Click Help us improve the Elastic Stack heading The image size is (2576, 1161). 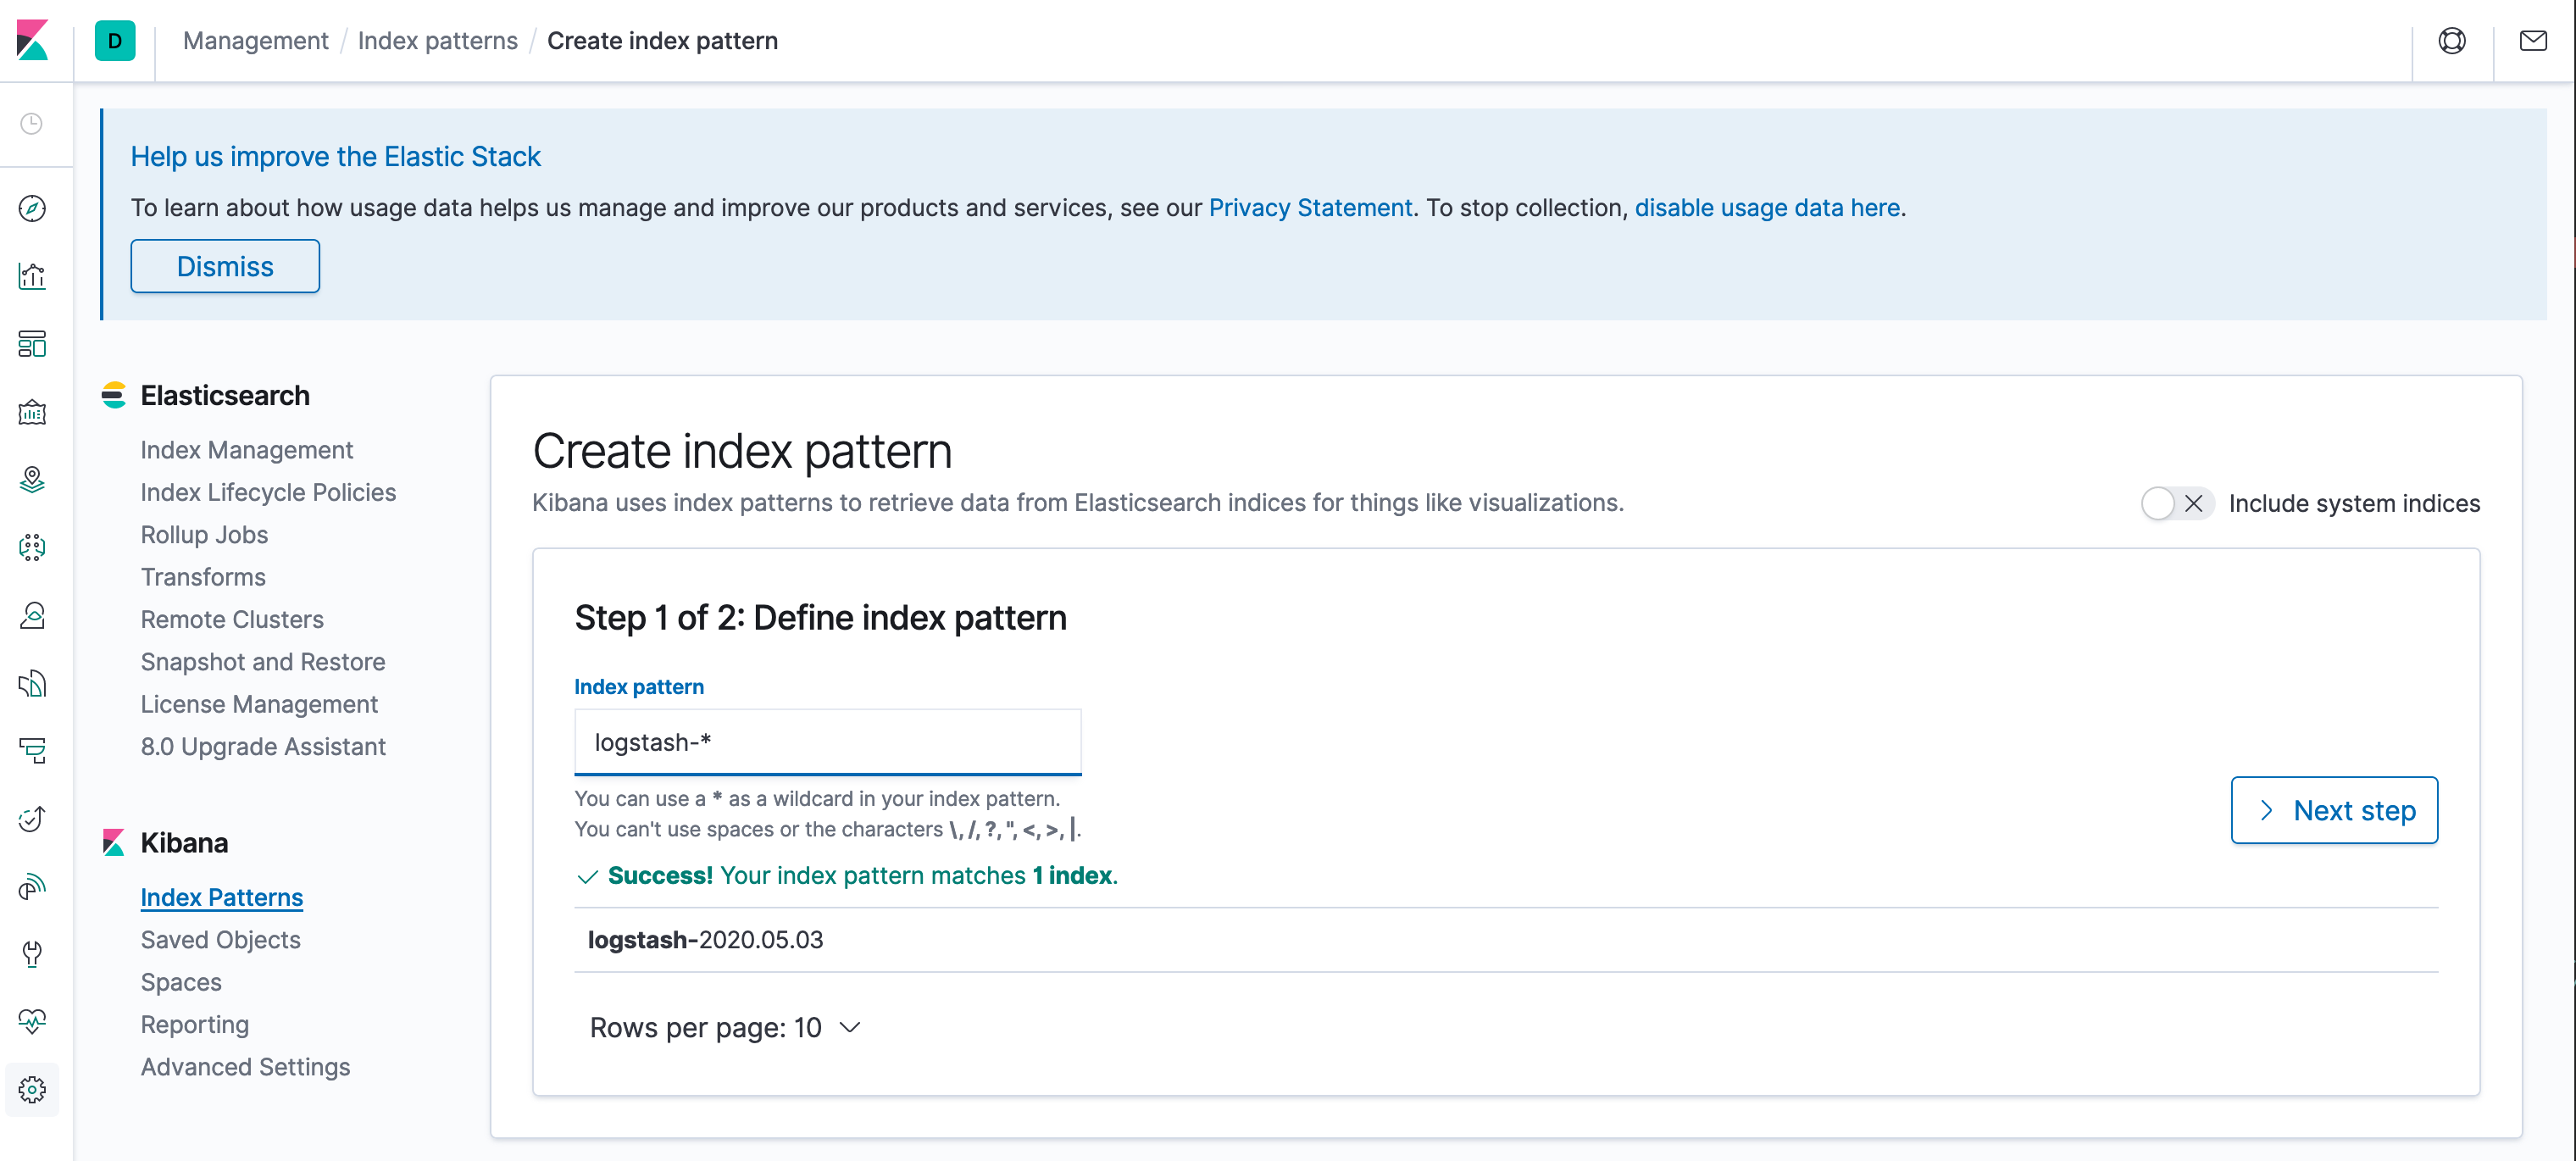click(x=335, y=156)
